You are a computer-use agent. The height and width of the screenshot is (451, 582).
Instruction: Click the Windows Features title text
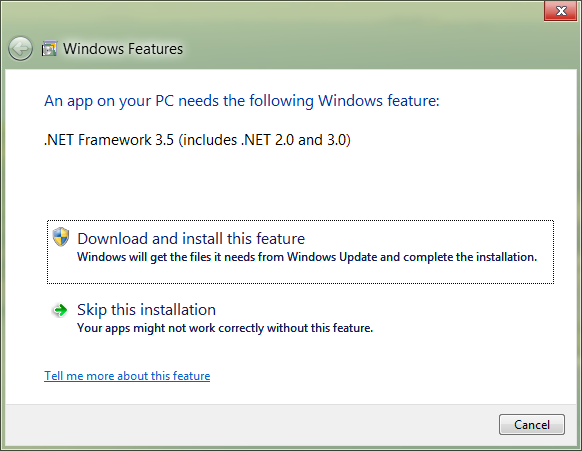(x=123, y=49)
